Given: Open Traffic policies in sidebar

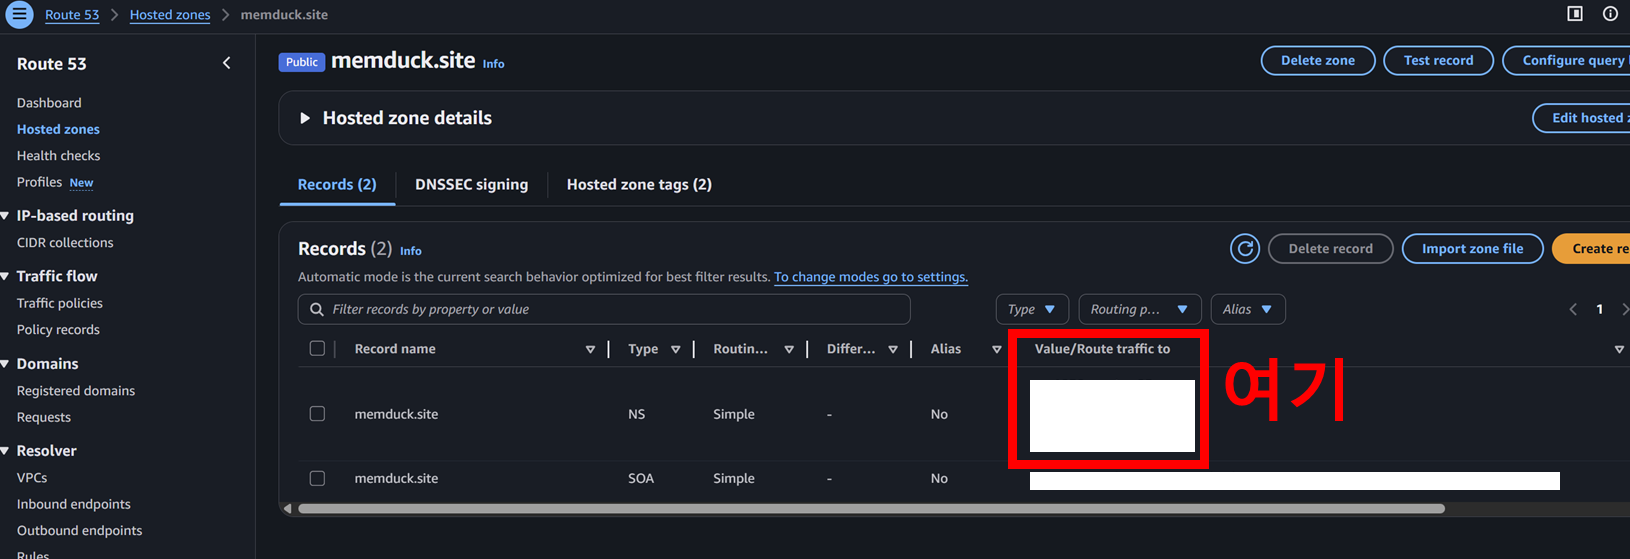Looking at the screenshot, I should coord(60,303).
